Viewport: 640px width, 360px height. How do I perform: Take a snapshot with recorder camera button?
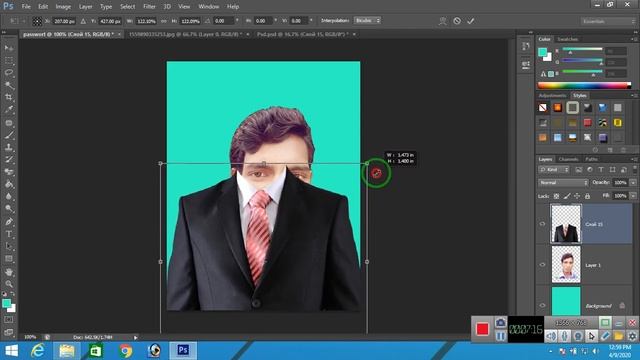[500, 322]
